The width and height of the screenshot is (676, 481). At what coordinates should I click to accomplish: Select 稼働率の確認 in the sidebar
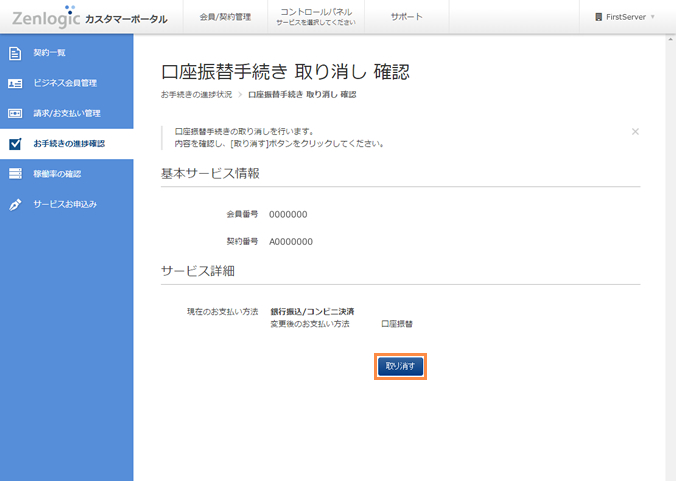click(x=67, y=174)
